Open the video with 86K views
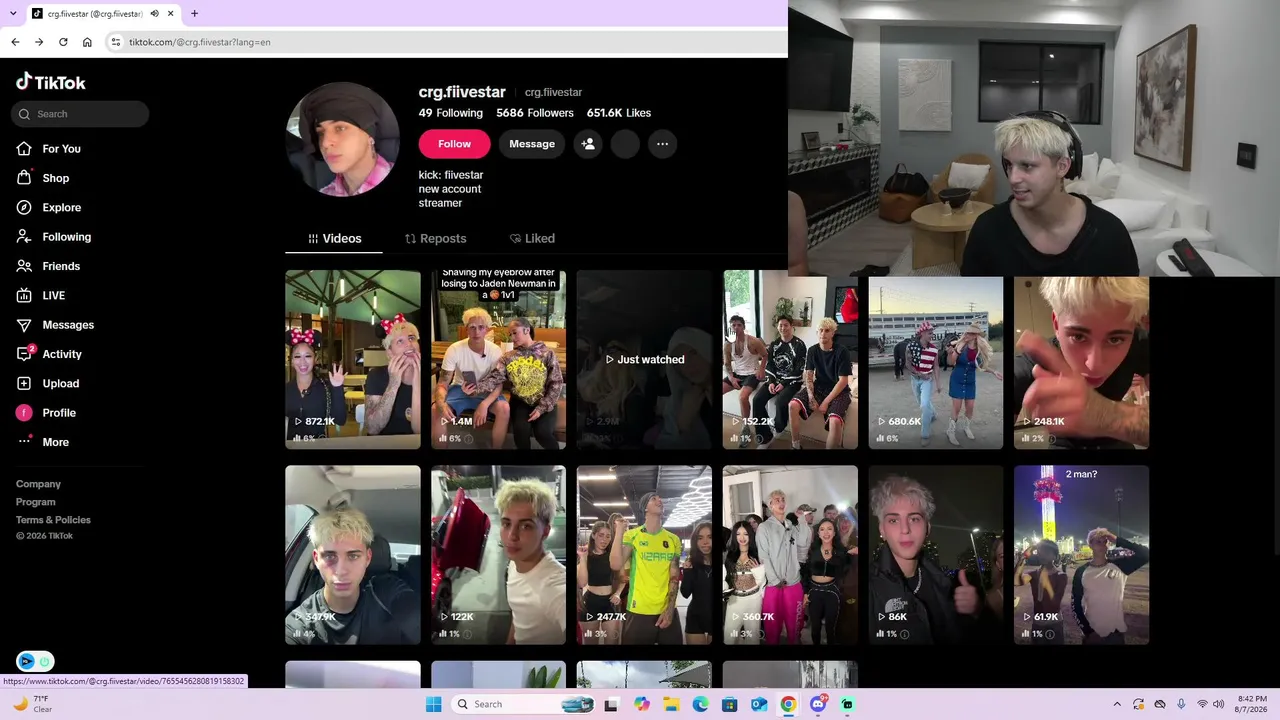Image resolution: width=1280 pixels, height=720 pixels. pos(936,555)
